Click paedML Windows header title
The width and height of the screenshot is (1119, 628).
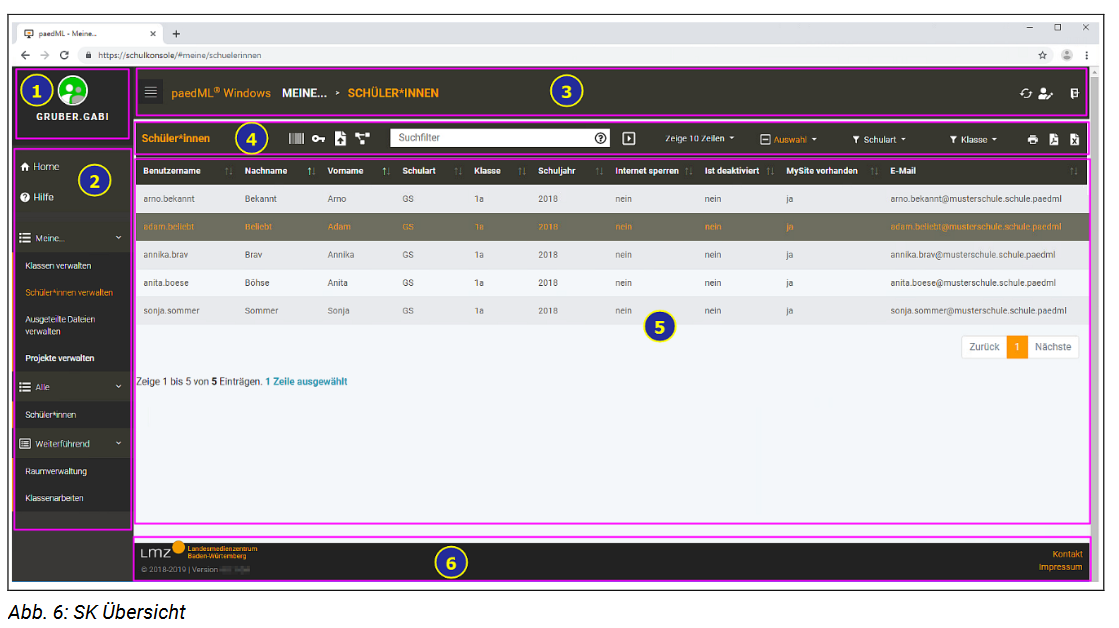[x=221, y=93]
